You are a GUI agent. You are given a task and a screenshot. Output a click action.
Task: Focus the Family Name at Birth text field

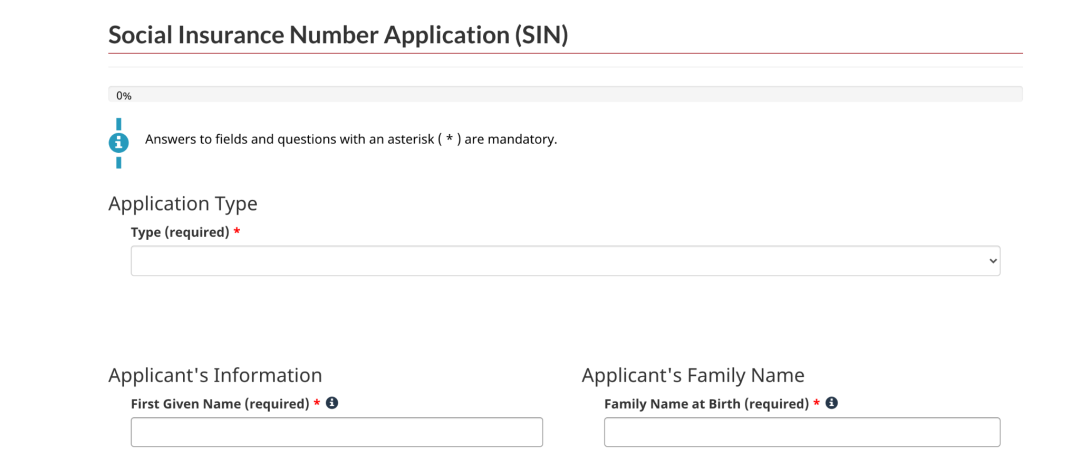pyautogui.click(x=802, y=432)
